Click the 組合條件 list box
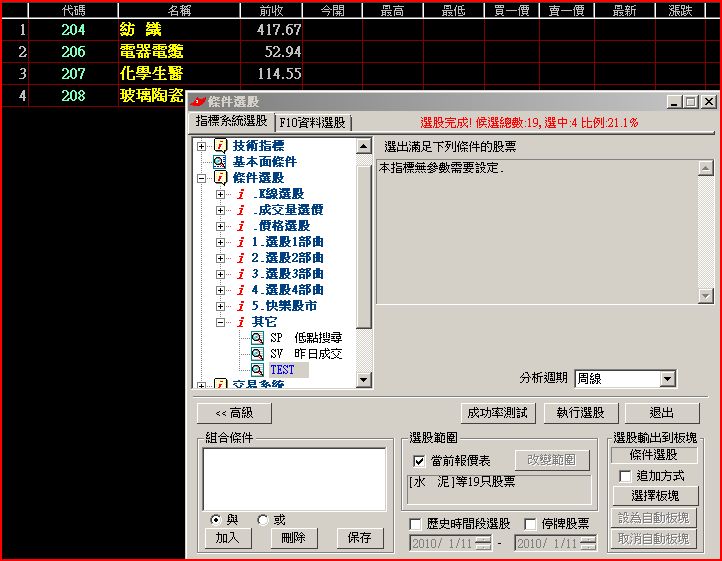Viewport: 722px width, 561px height. [293, 478]
